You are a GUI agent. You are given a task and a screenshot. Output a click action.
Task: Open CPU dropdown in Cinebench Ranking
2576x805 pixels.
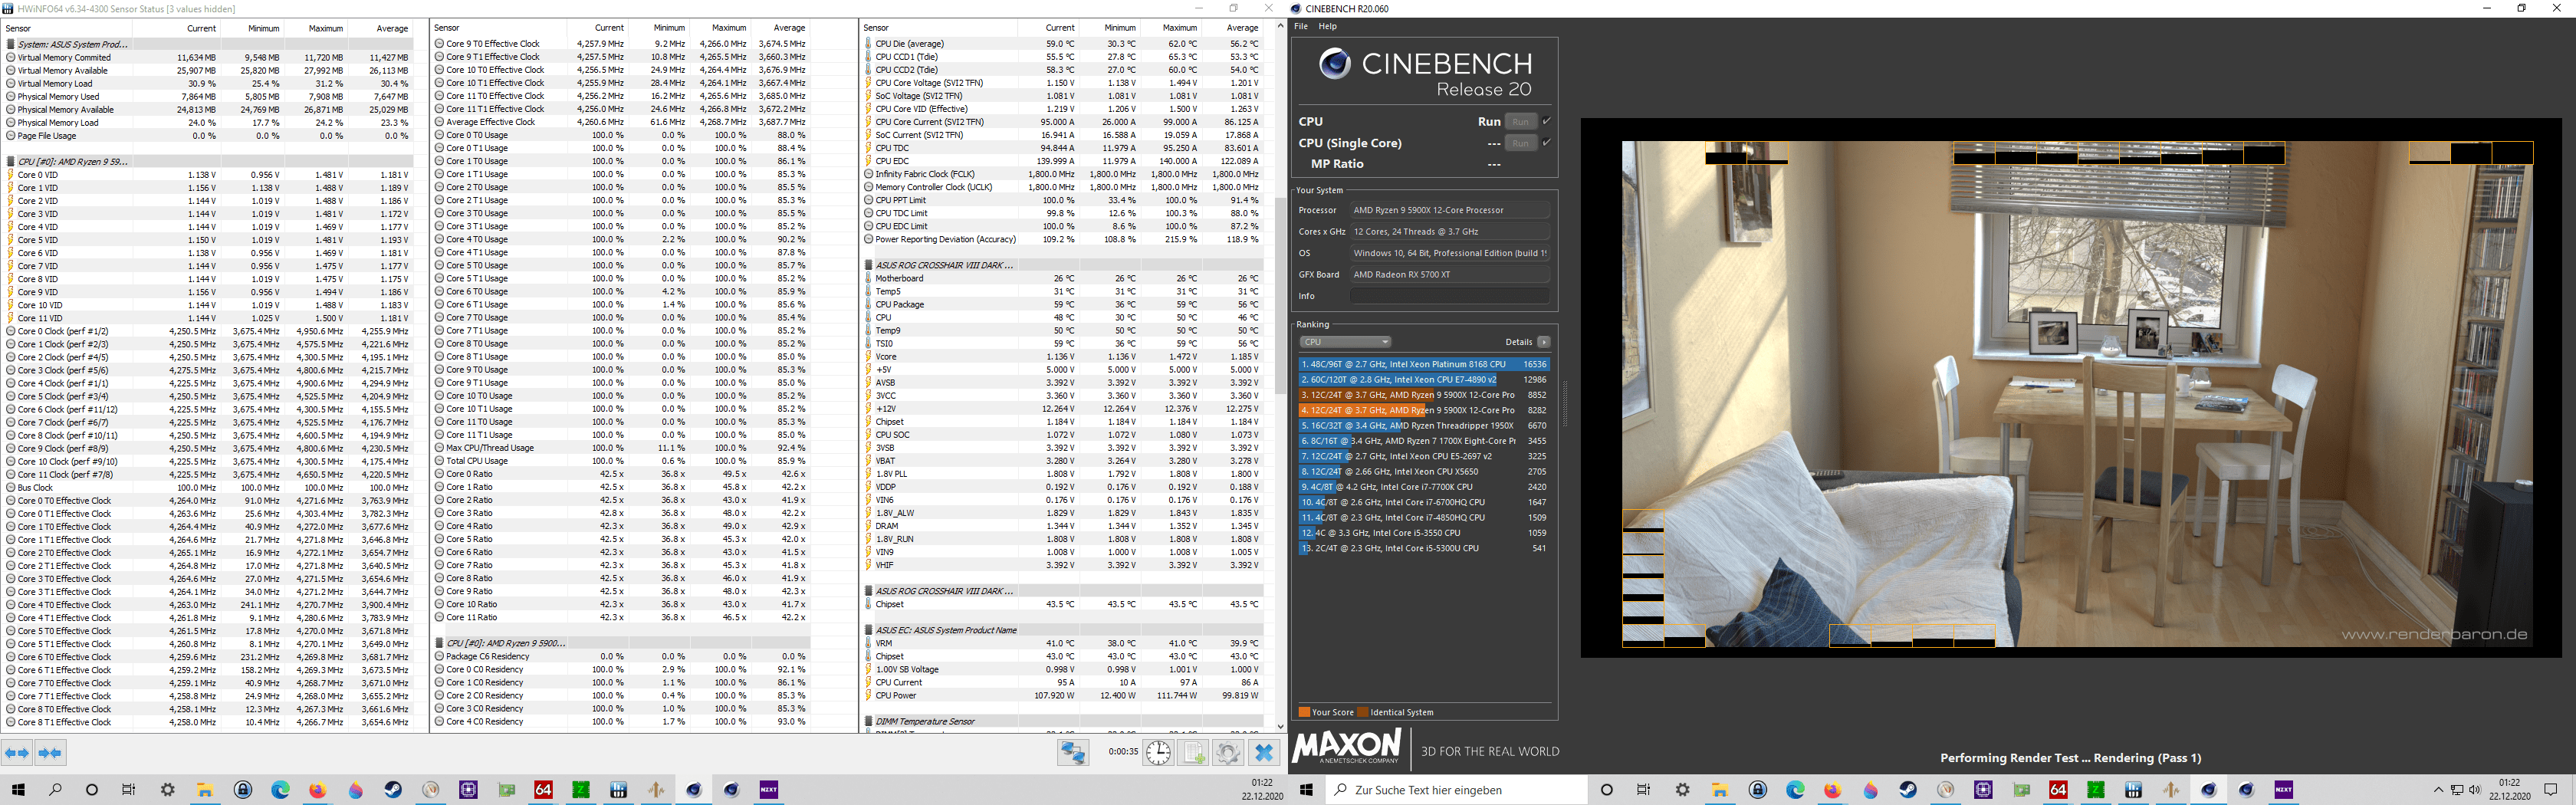click(x=1345, y=342)
